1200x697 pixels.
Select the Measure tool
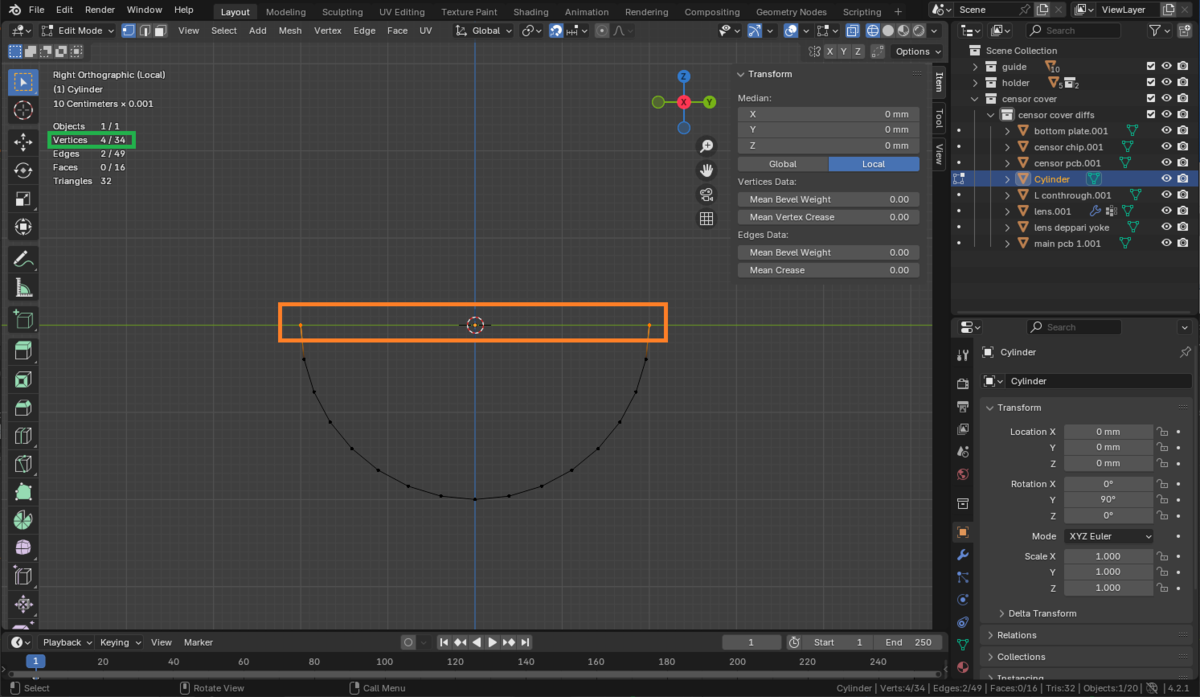pos(24,288)
